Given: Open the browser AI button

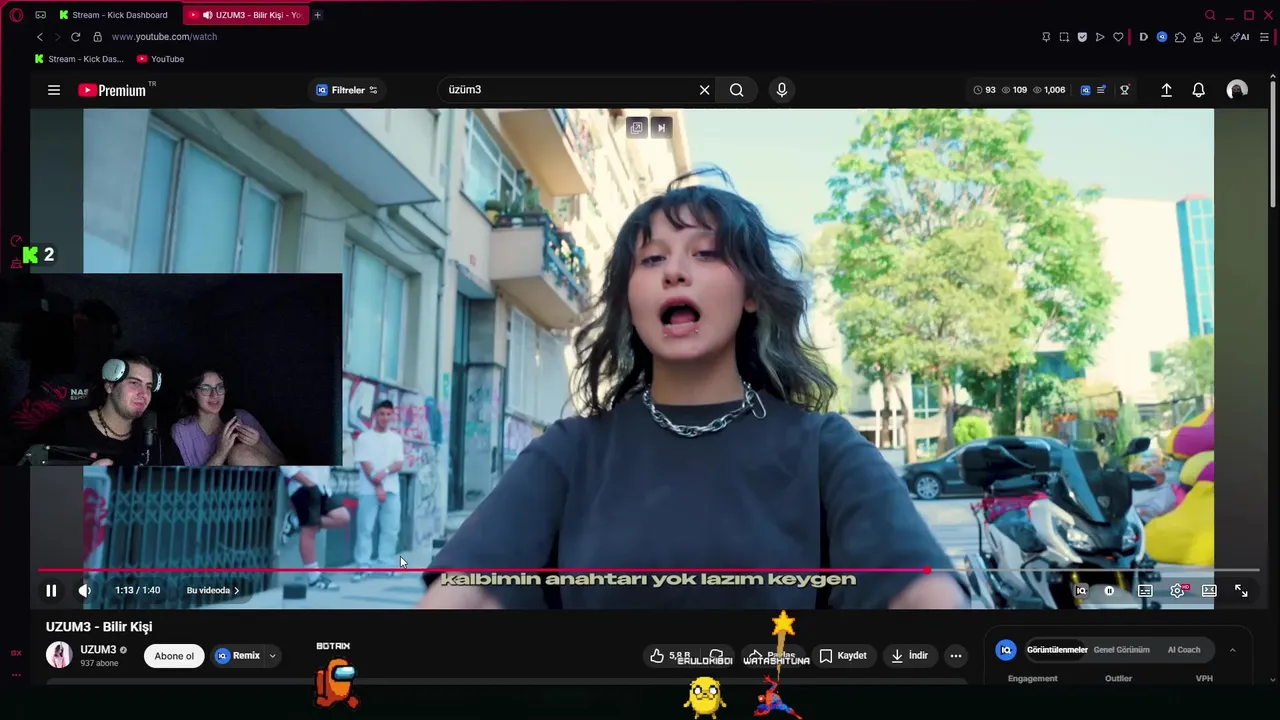Looking at the screenshot, I should point(1240,37).
